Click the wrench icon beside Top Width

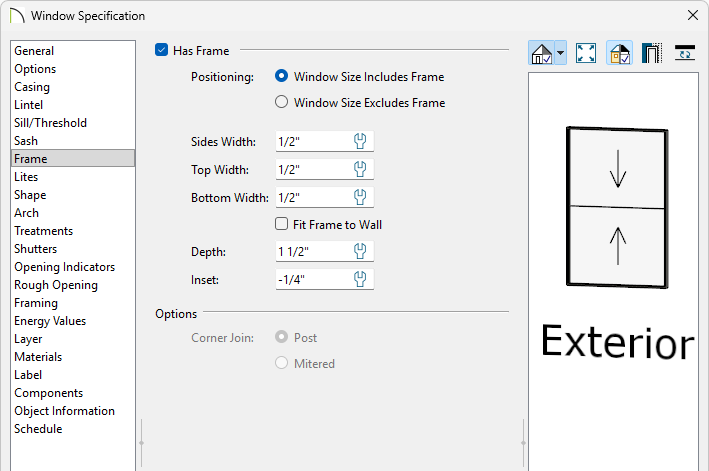360,169
